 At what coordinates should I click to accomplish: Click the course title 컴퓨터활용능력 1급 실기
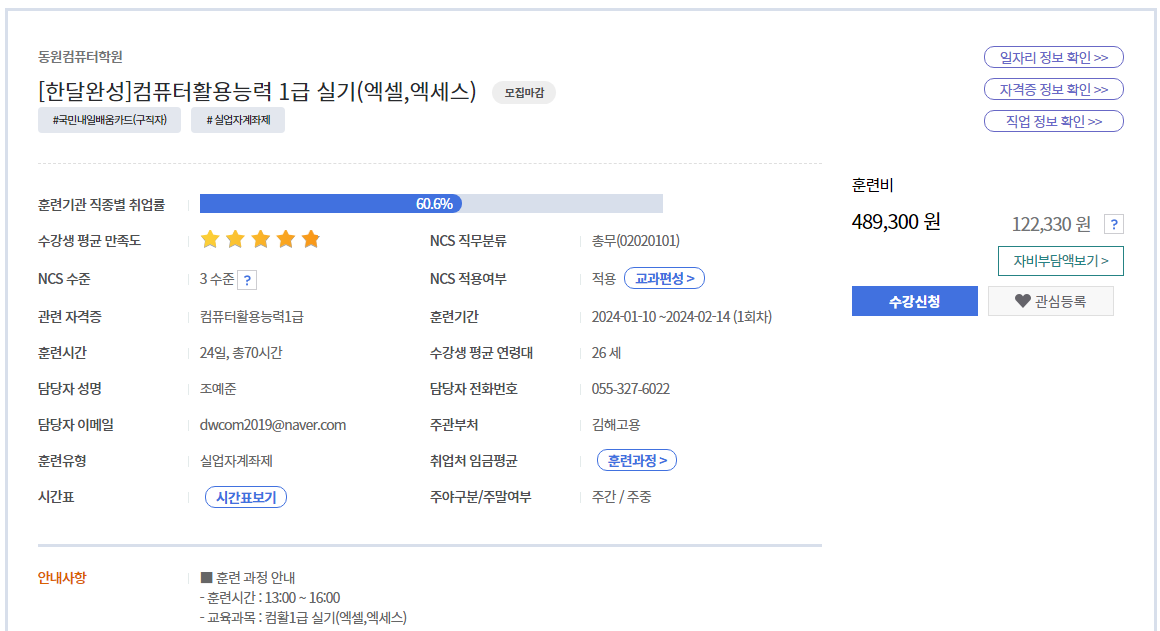(257, 92)
